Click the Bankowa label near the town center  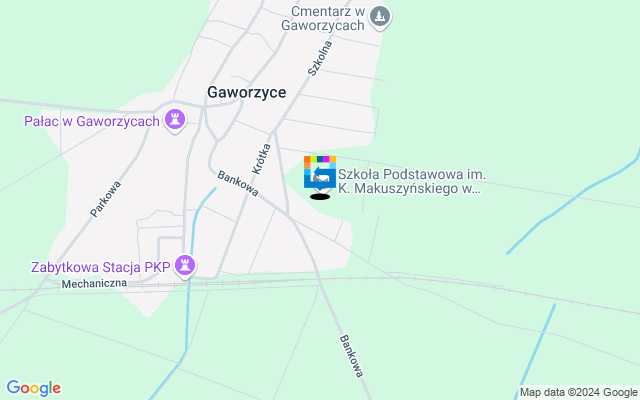[x=238, y=183]
